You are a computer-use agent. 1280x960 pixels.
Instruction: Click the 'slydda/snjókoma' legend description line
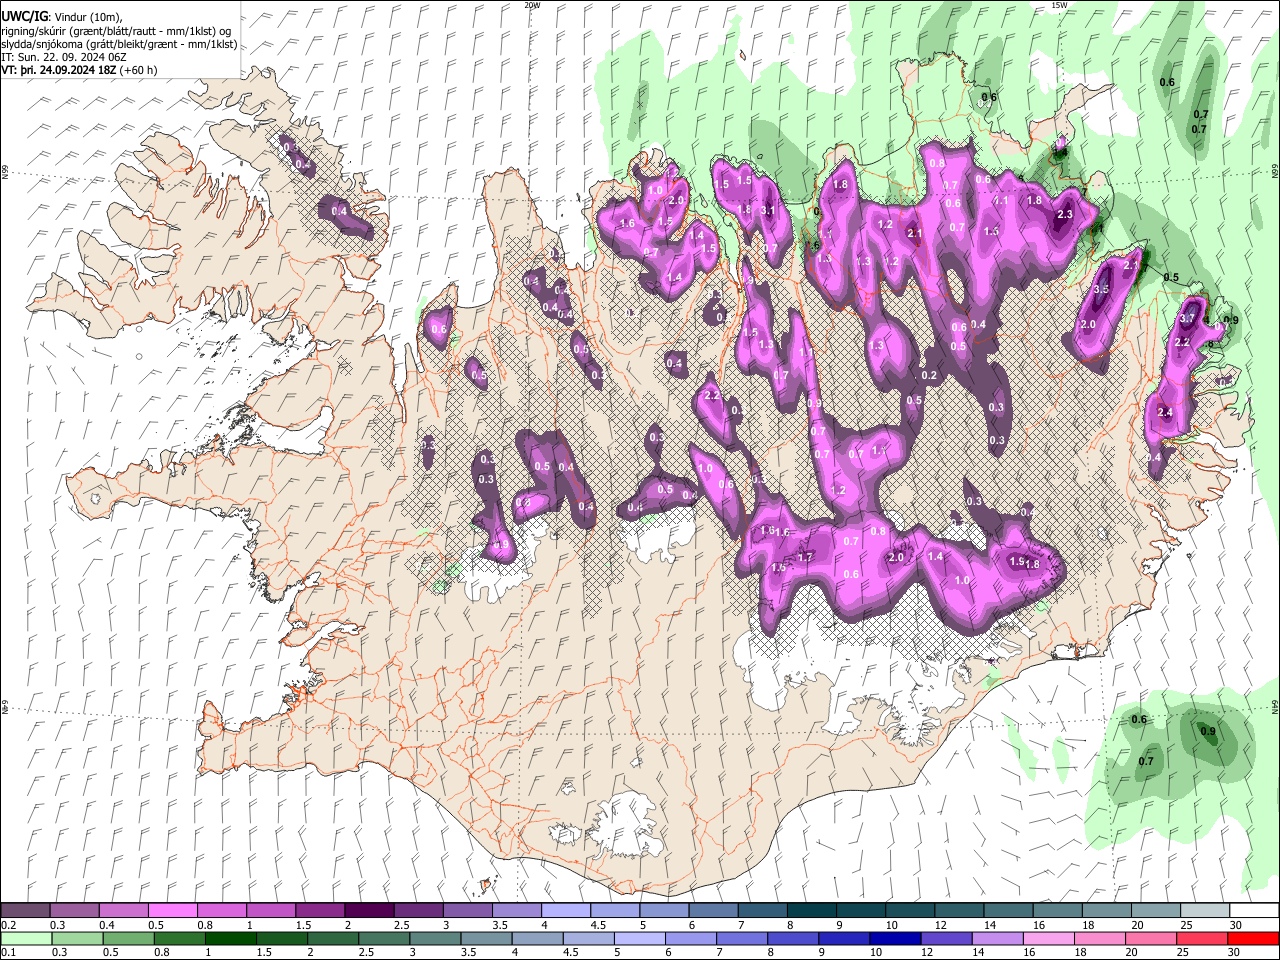(119, 44)
